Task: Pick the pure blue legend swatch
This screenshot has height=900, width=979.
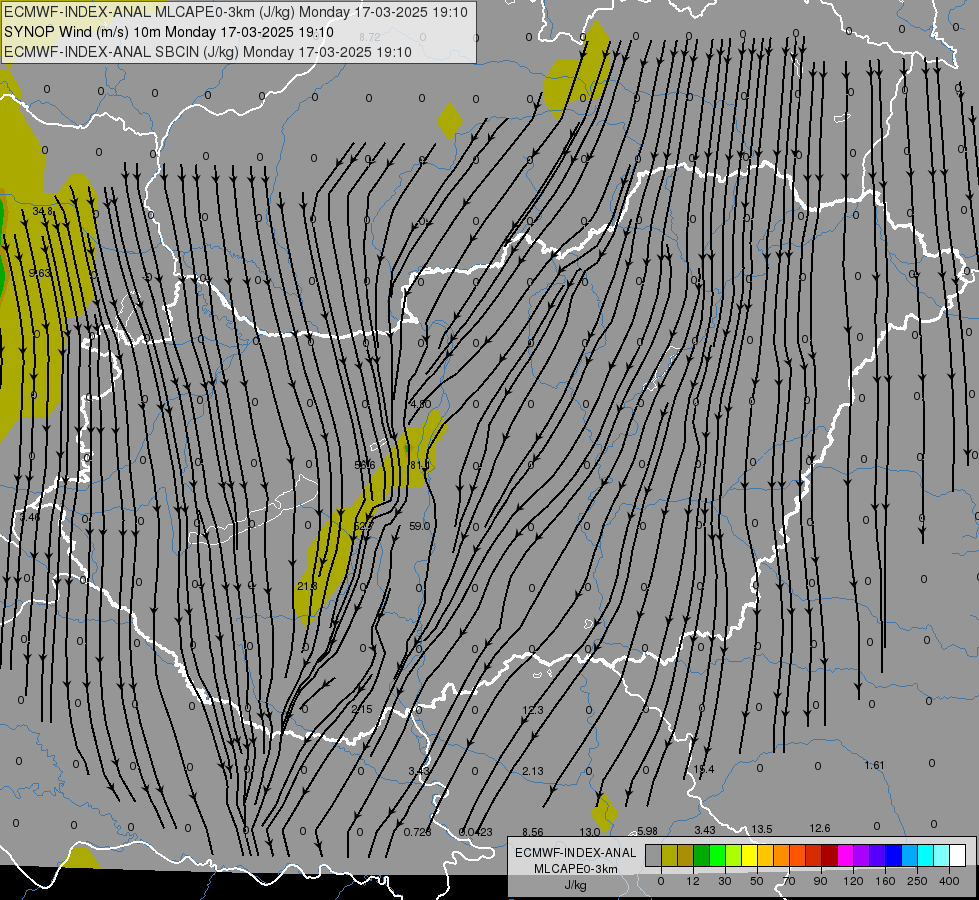Action: (894, 856)
